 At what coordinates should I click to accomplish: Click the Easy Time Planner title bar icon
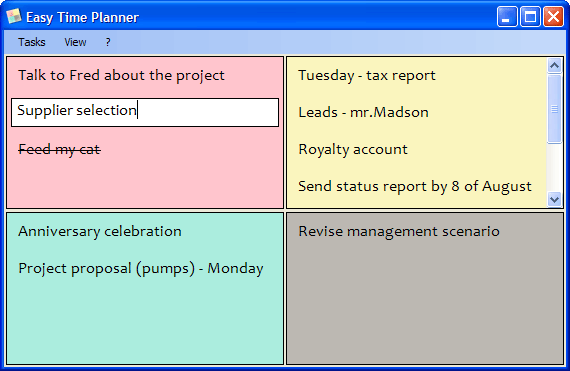tap(14, 16)
